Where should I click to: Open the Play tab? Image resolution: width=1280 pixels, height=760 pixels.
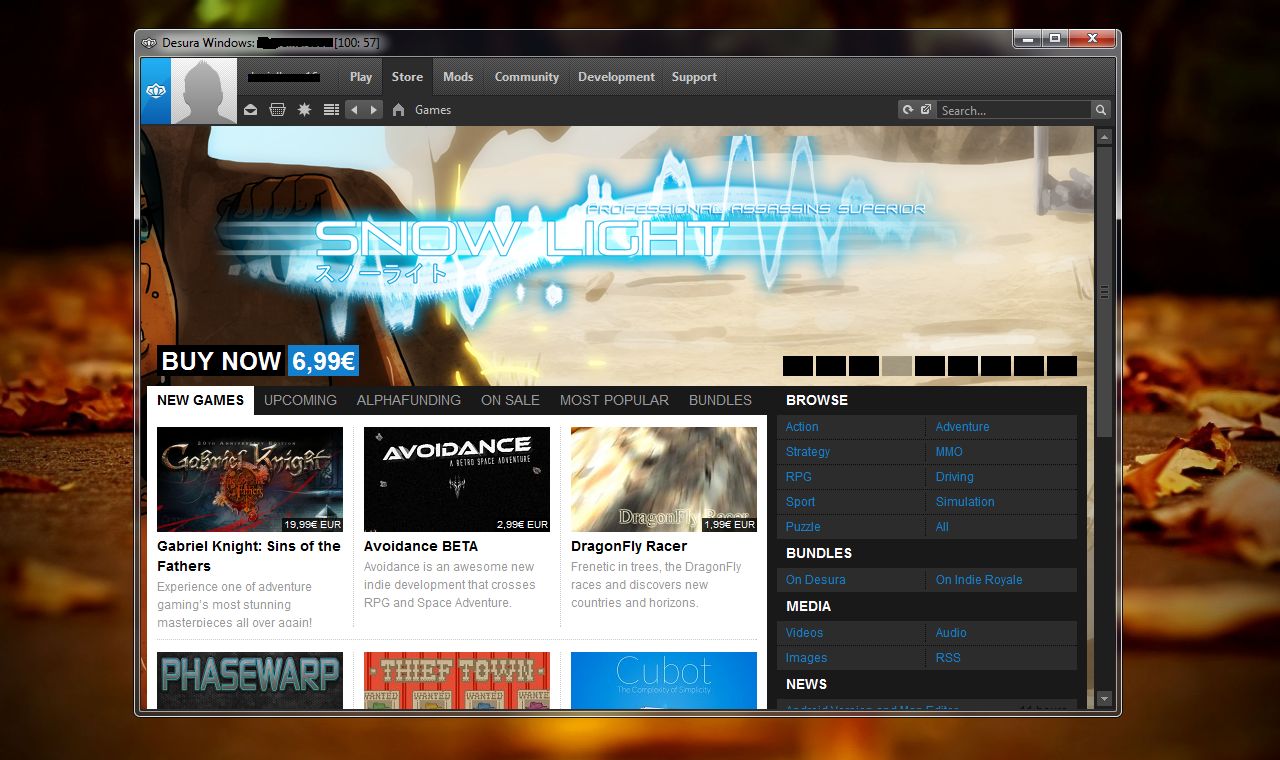click(x=361, y=77)
